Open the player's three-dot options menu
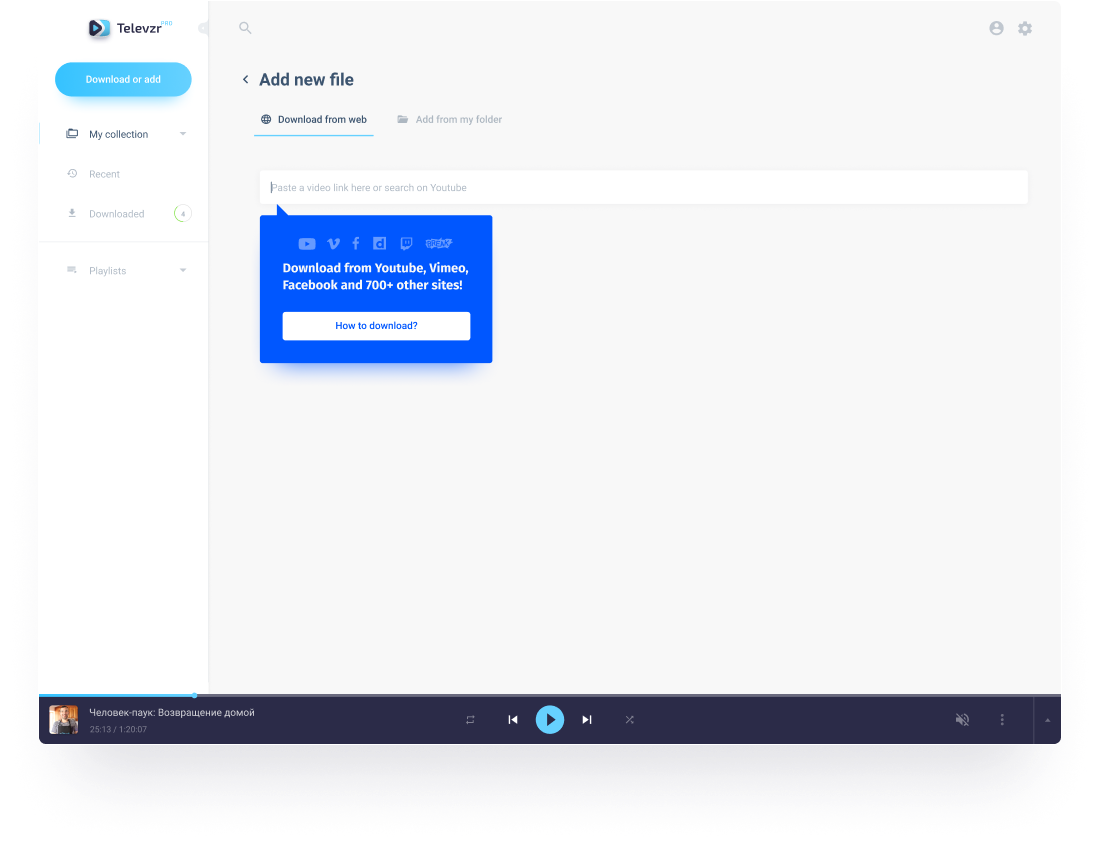1100x847 pixels. [1002, 719]
